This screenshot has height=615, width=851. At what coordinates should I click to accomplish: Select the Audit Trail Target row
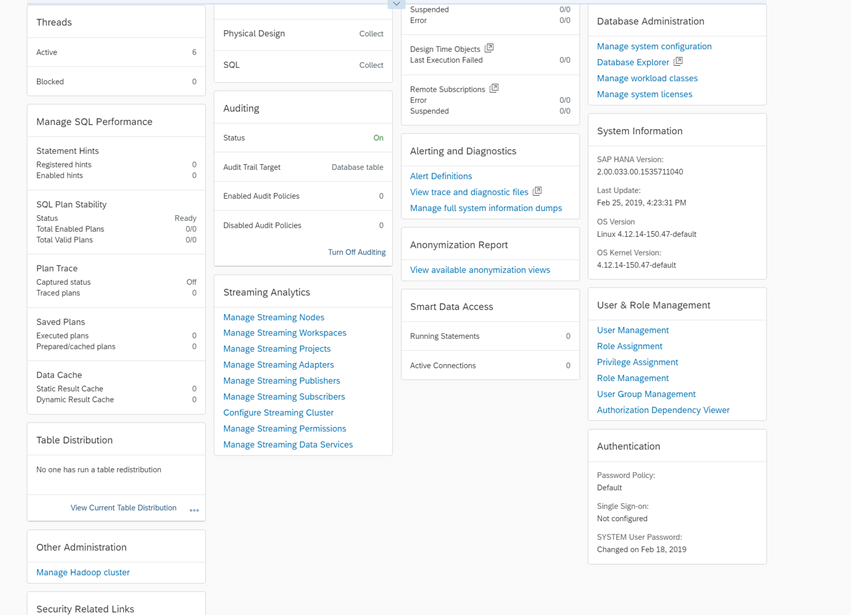pyautogui.click(x=303, y=167)
